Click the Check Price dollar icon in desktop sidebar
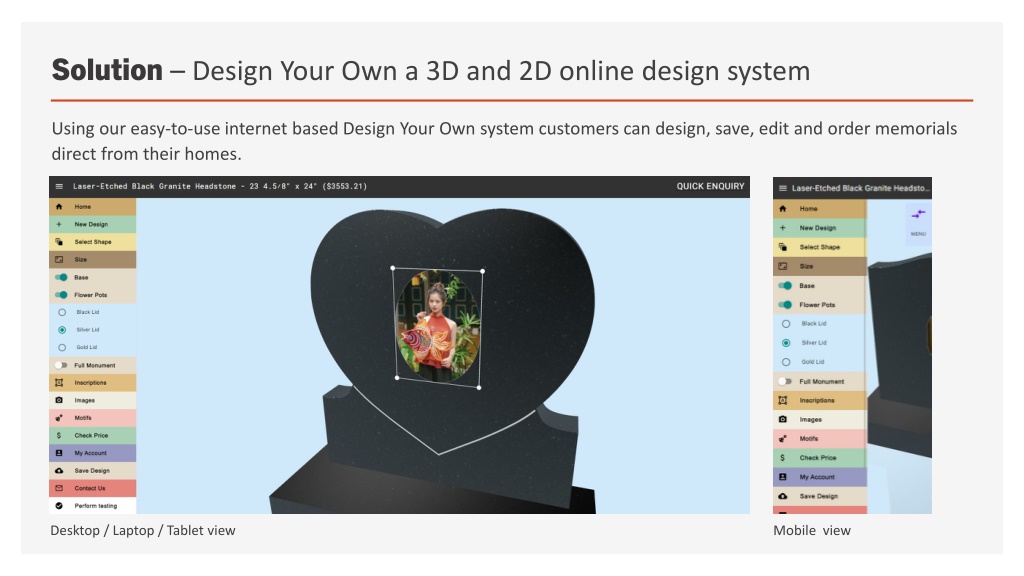The width and height of the screenshot is (1024, 576). click(59, 436)
